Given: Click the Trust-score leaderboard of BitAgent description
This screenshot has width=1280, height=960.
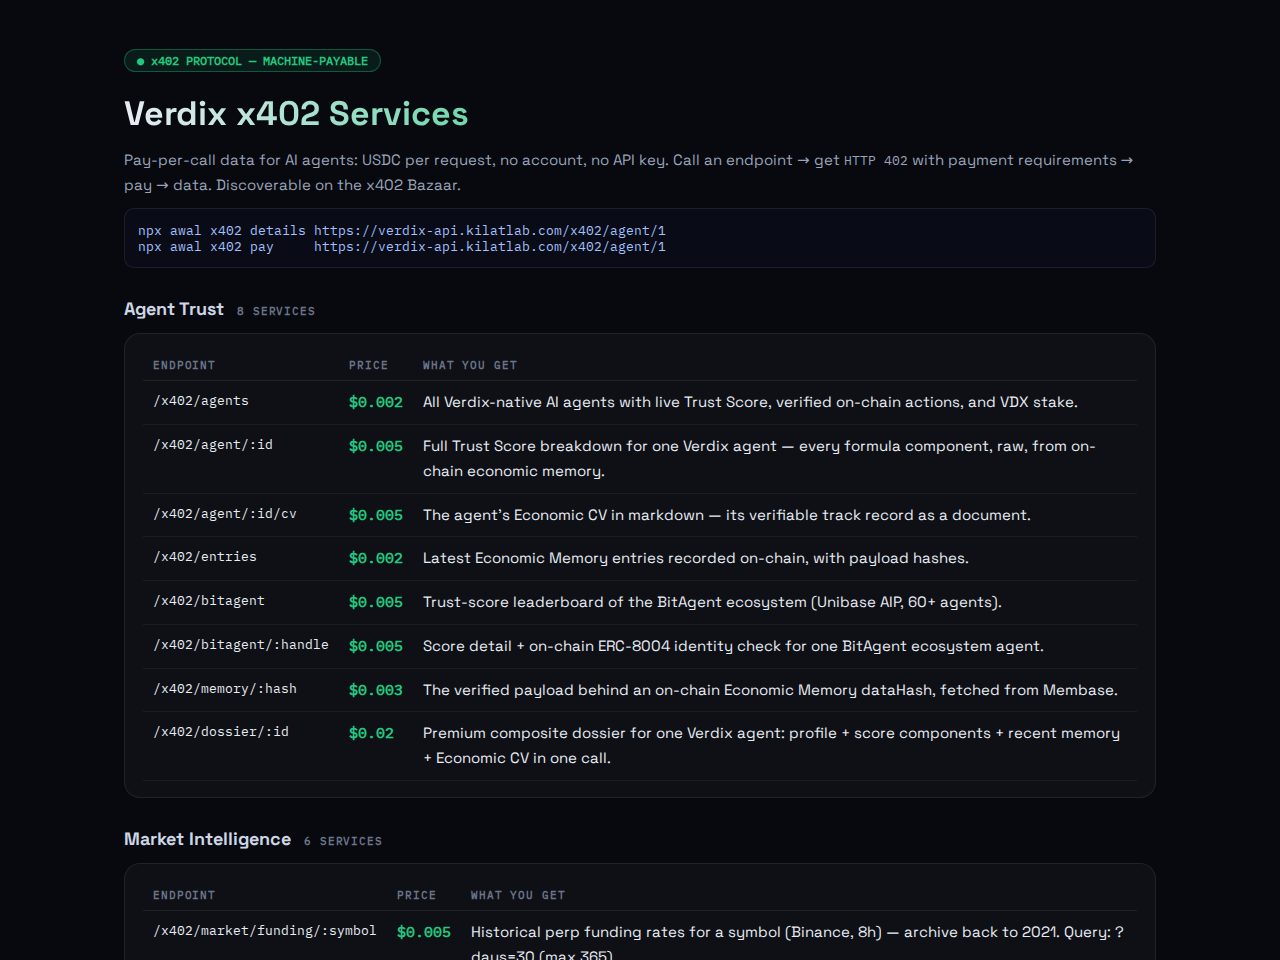Looking at the screenshot, I should (712, 602).
